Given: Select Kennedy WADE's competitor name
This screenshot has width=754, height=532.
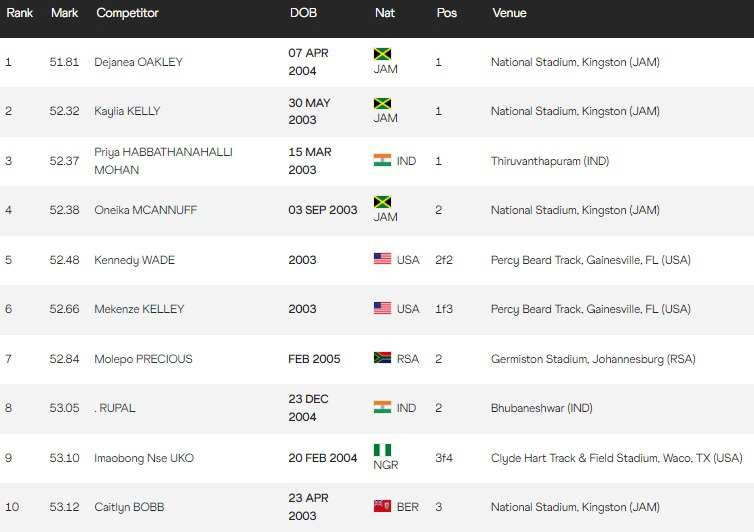Looking at the screenshot, I should [x=135, y=260].
